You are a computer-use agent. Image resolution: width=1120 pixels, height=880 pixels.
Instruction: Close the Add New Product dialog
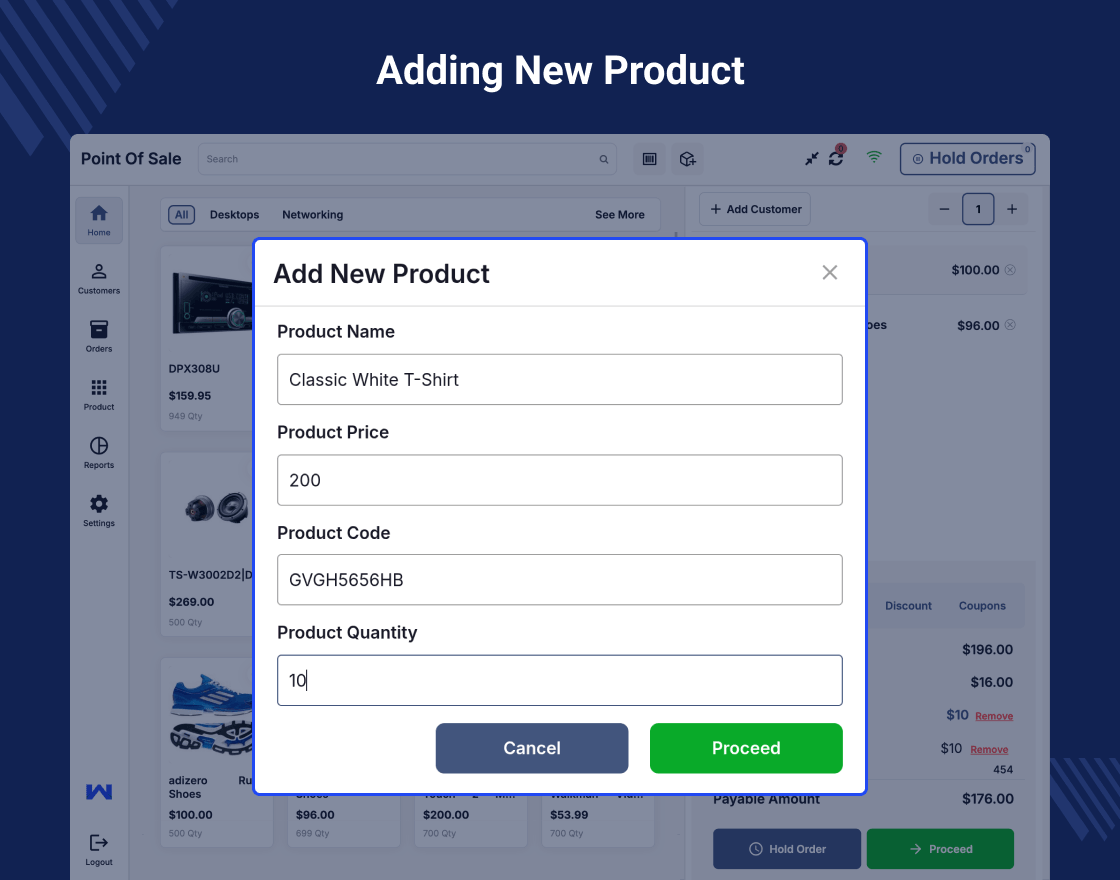(829, 273)
